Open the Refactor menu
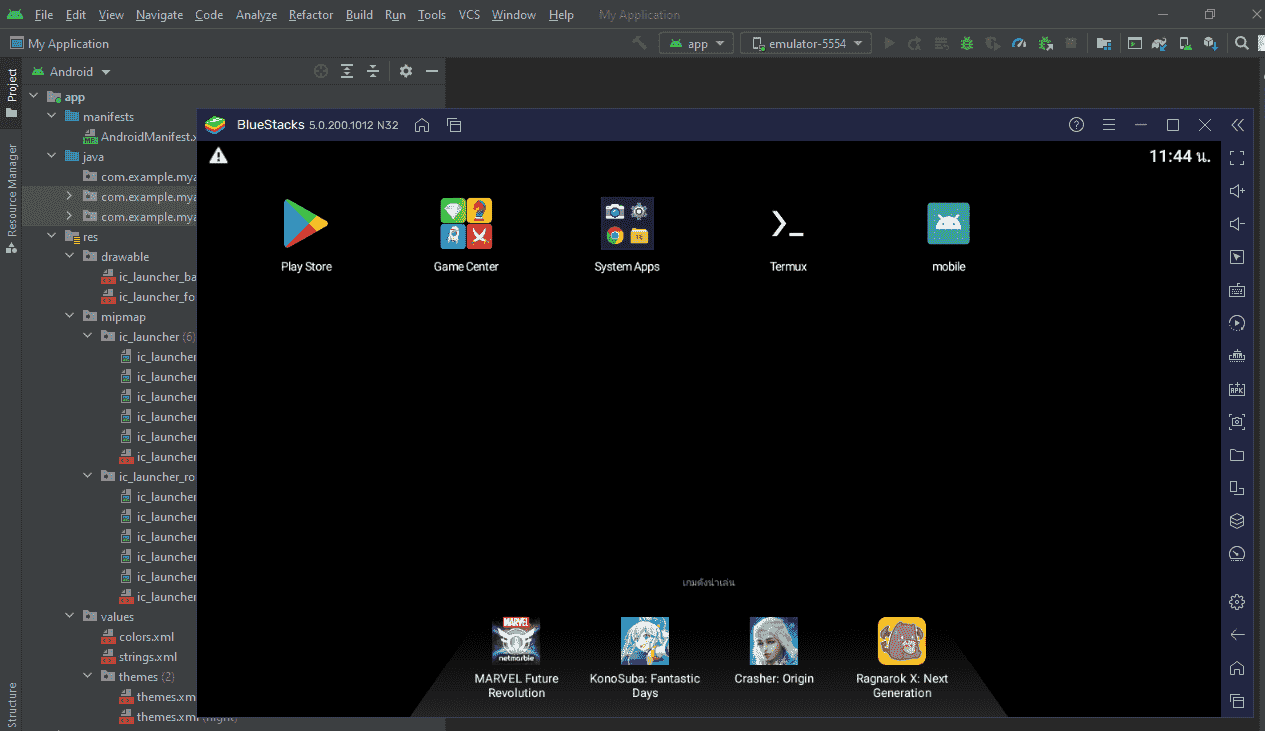Screen dimensions: 1265x731 pyautogui.click(x=311, y=15)
